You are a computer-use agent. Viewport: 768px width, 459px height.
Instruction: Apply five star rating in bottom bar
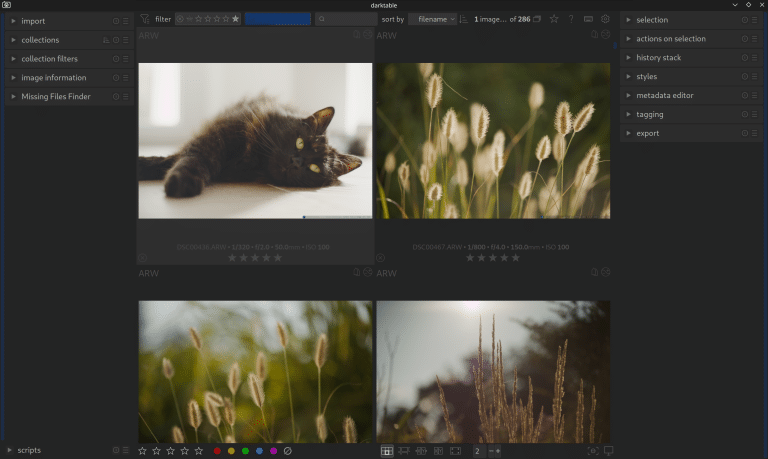[x=198, y=451]
